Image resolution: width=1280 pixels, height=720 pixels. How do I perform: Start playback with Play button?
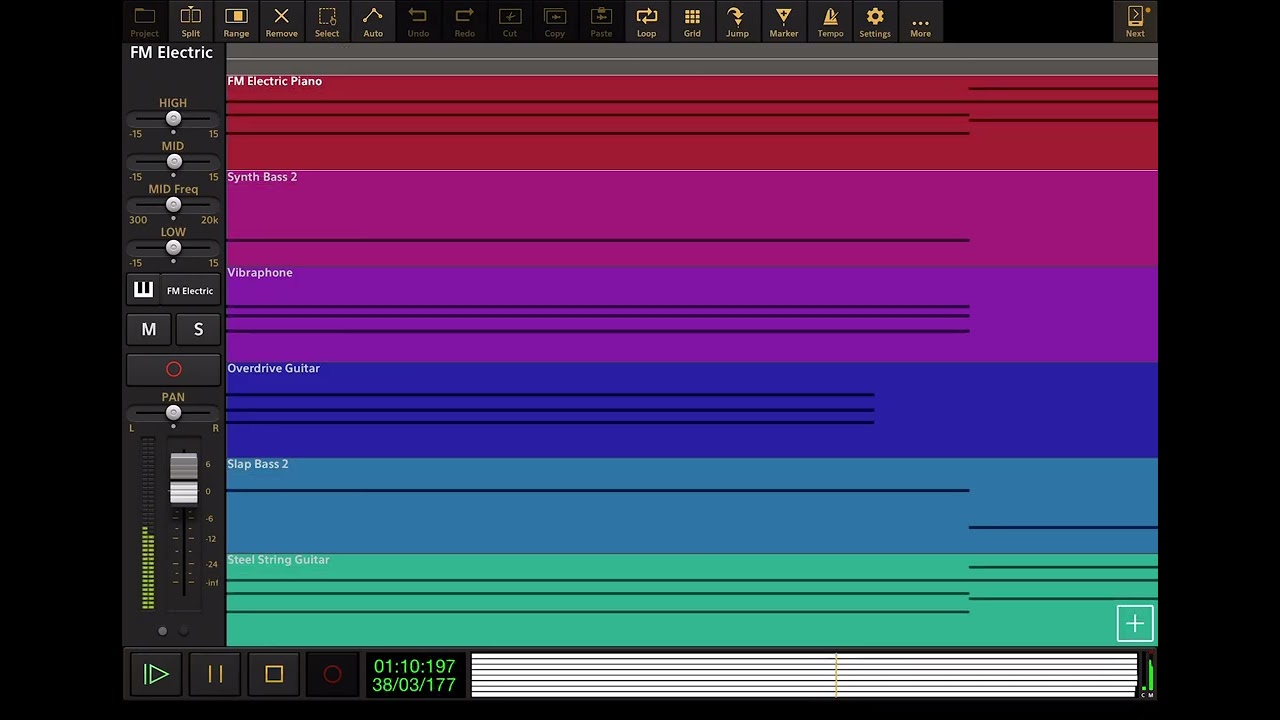pos(156,674)
